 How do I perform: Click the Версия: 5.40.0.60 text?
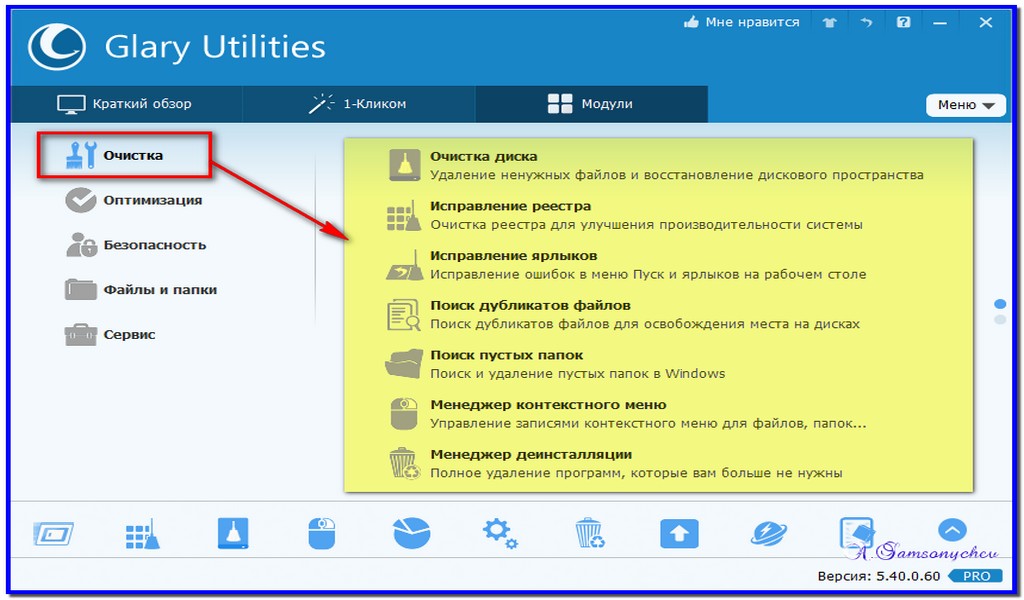[878, 576]
